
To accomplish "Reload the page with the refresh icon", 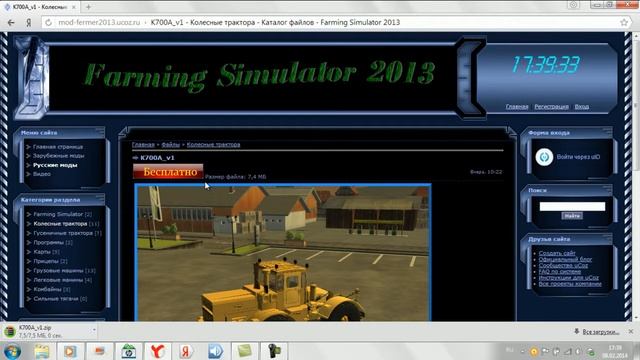I will coord(48,22).
